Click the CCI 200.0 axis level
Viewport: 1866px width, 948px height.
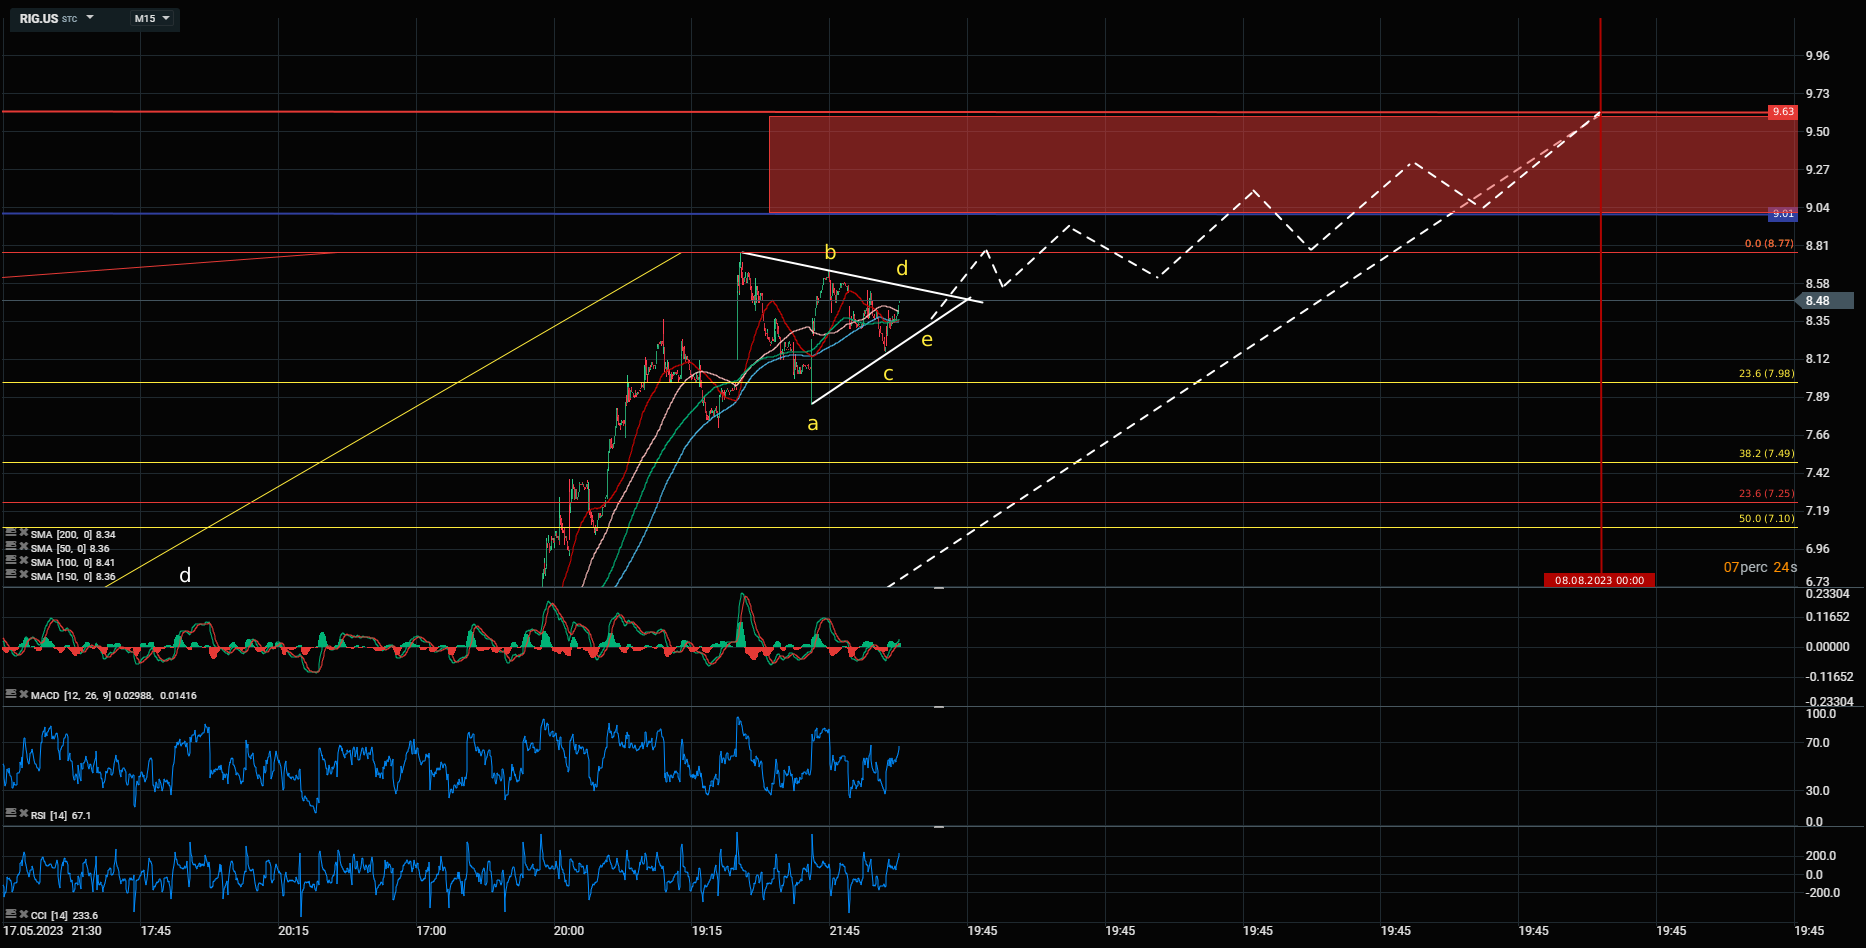(1821, 856)
